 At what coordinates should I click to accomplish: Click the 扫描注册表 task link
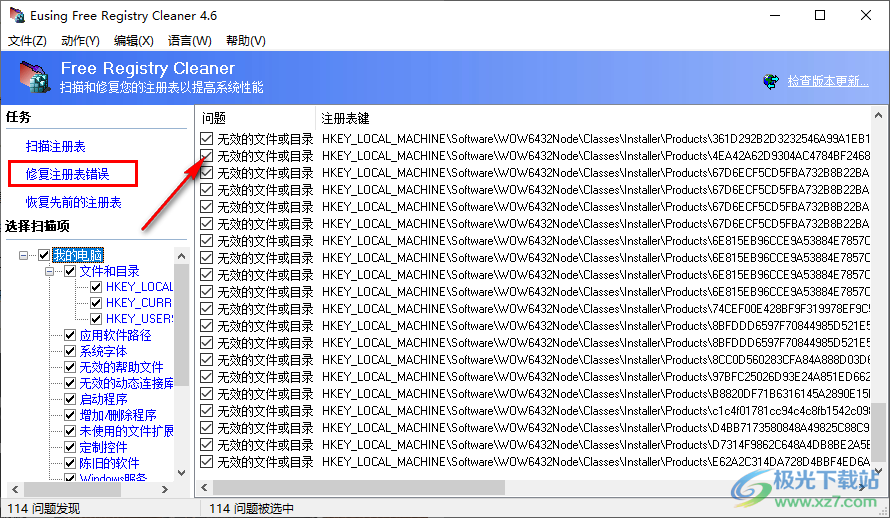pos(56,146)
